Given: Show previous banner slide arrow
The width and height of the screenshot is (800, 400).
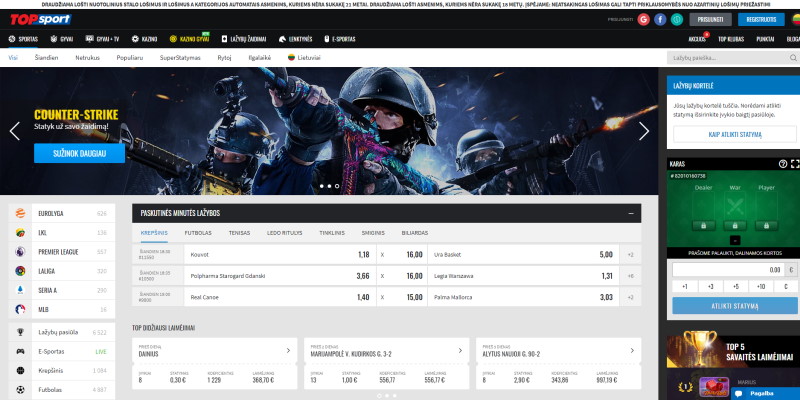Looking at the screenshot, I should [x=15, y=131].
